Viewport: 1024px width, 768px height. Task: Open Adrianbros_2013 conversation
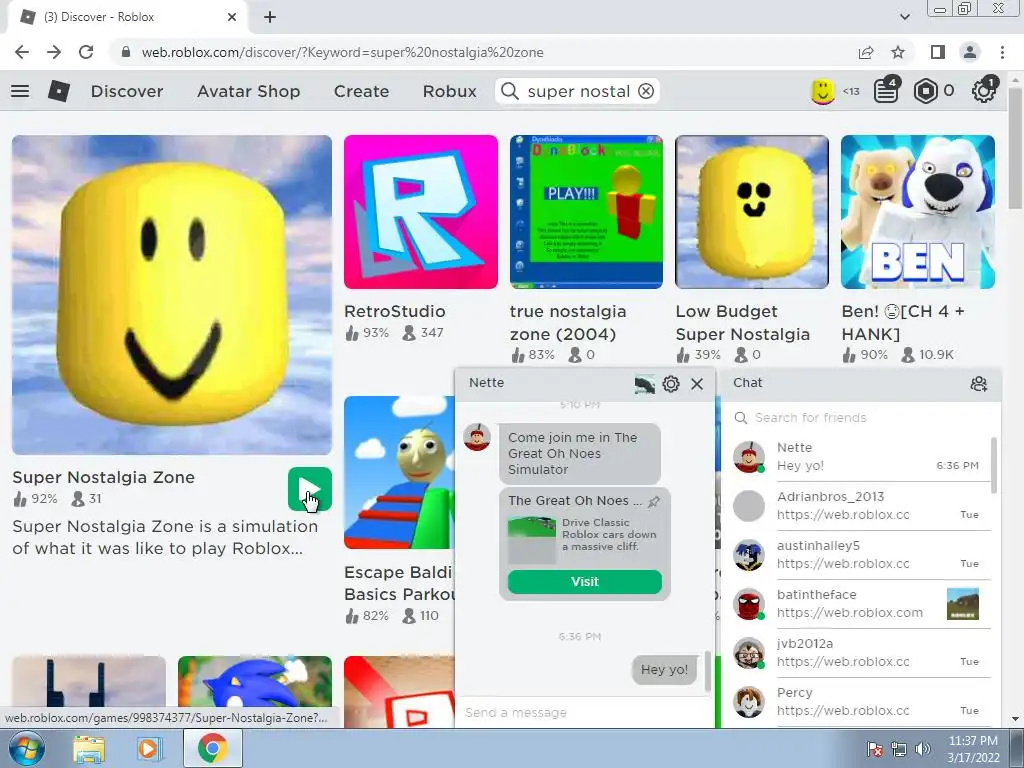[x=857, y=506]
